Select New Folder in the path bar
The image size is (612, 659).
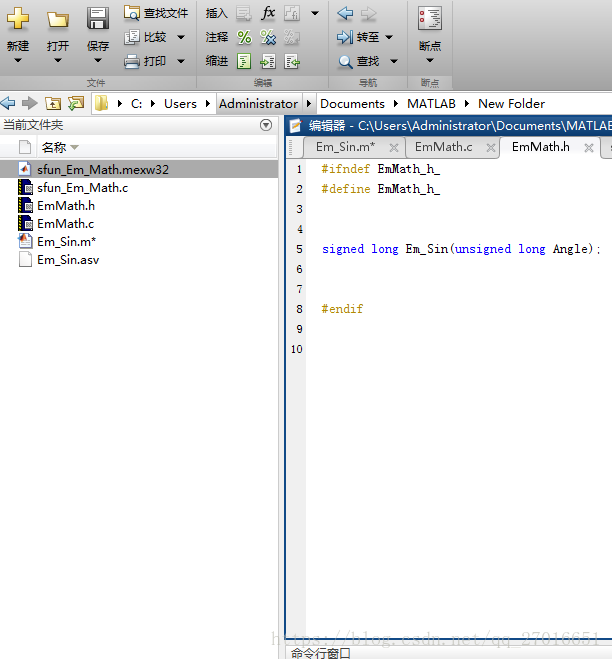[512, 103]
